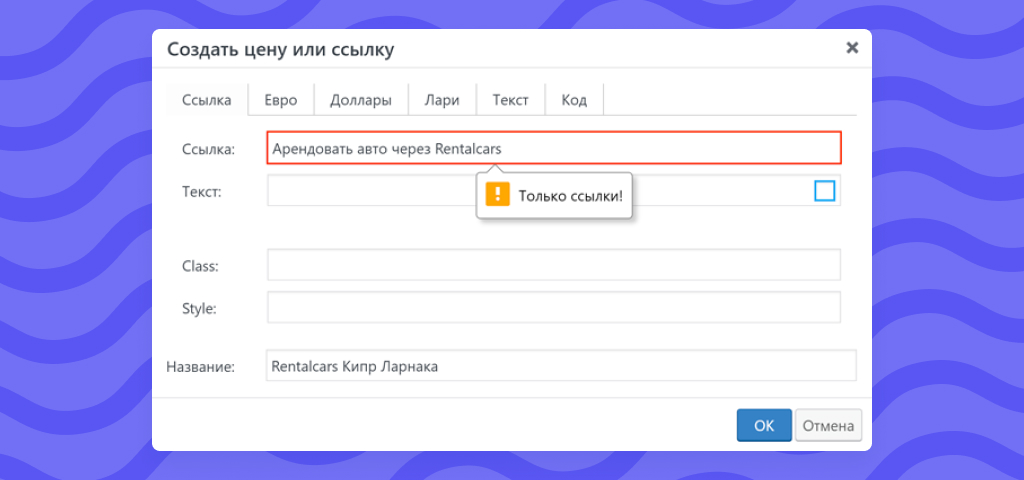Click the "Название:" field label

point(200,367)
